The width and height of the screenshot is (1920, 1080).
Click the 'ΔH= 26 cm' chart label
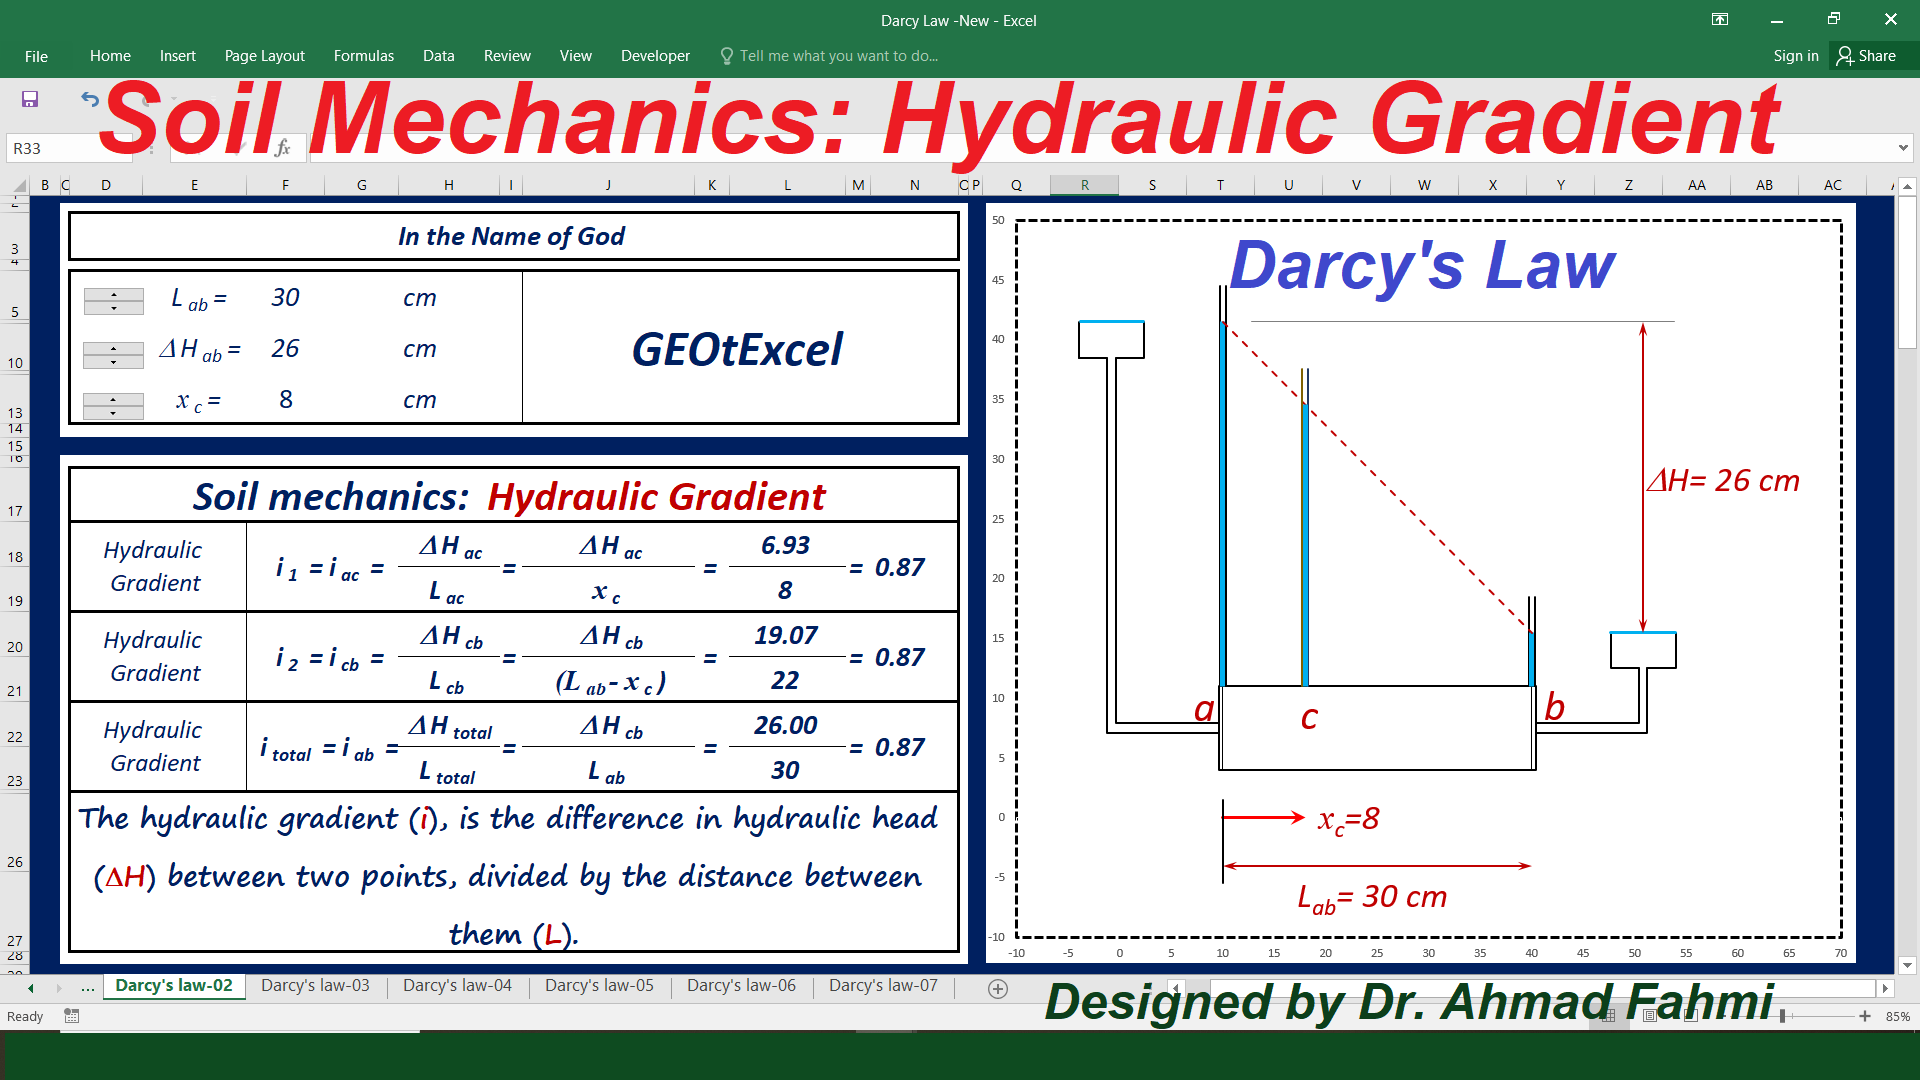[x=1723, y=481]
